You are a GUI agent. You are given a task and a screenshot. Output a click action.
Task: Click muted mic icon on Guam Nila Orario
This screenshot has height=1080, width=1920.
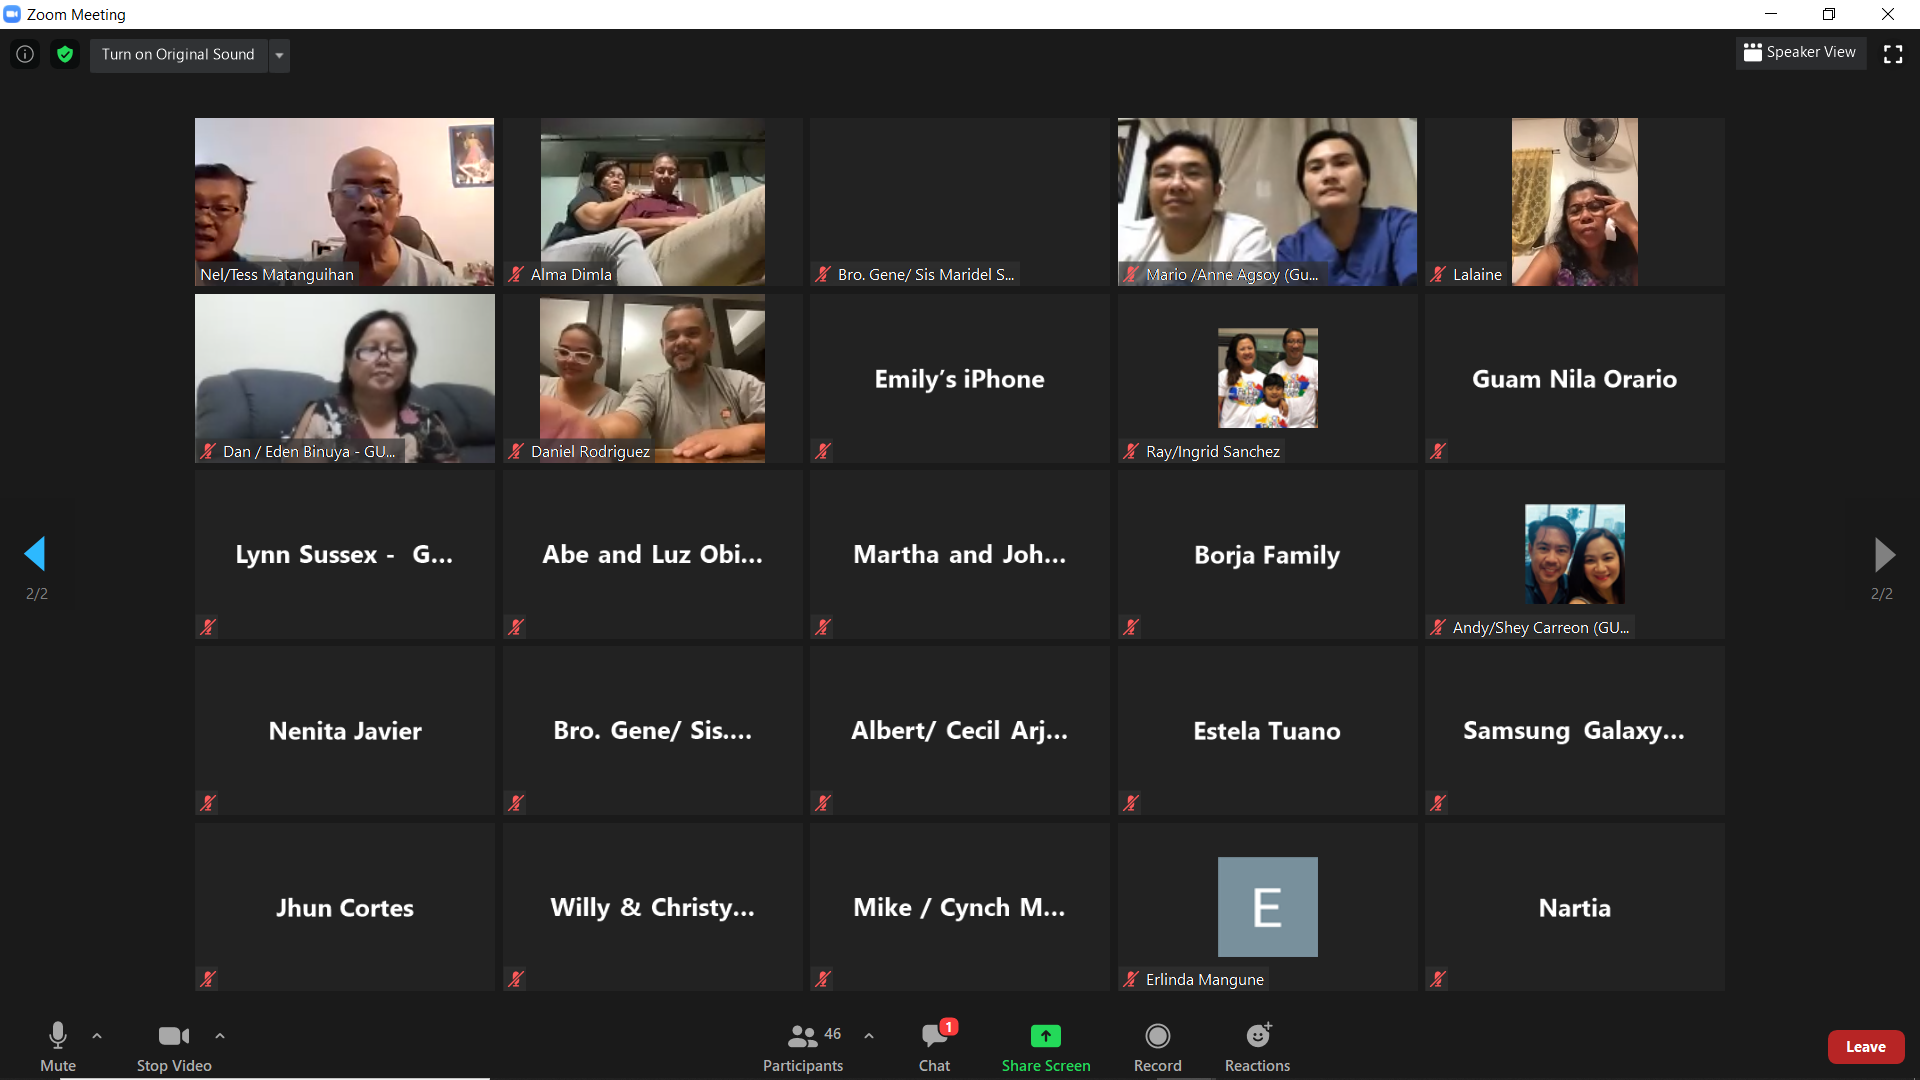tap(1438, 451)
